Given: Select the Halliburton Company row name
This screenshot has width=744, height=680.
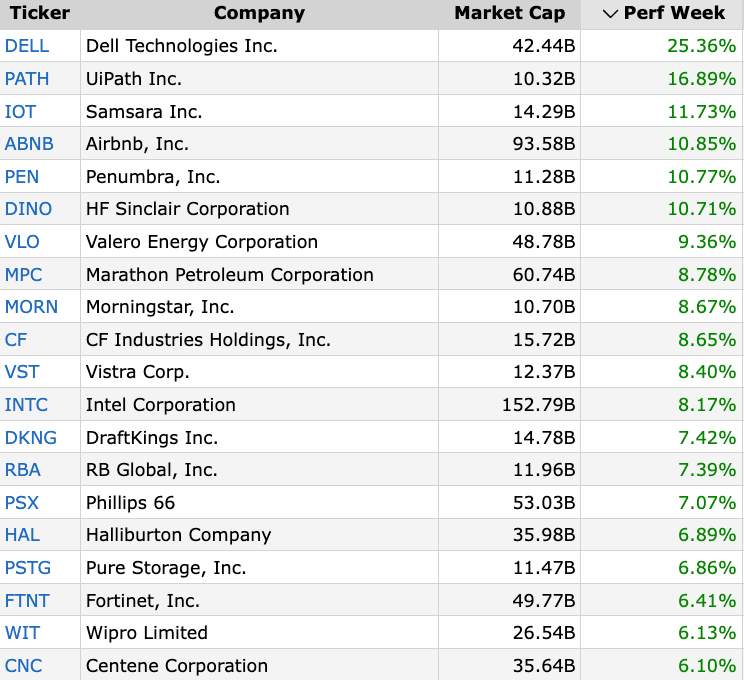Looking at the screenshot, I should tap(178, 535).
